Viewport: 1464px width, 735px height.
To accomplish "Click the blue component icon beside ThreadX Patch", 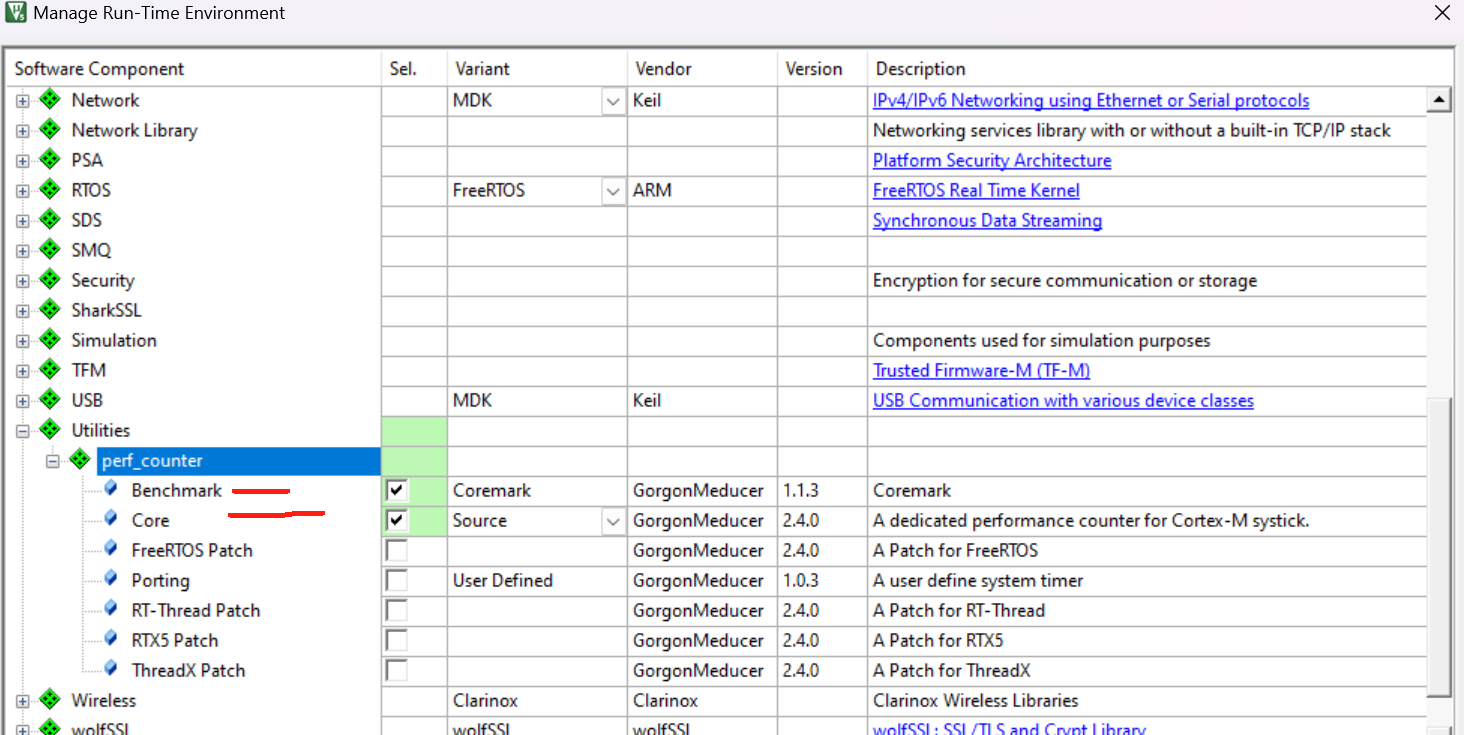I will point(112,669).
